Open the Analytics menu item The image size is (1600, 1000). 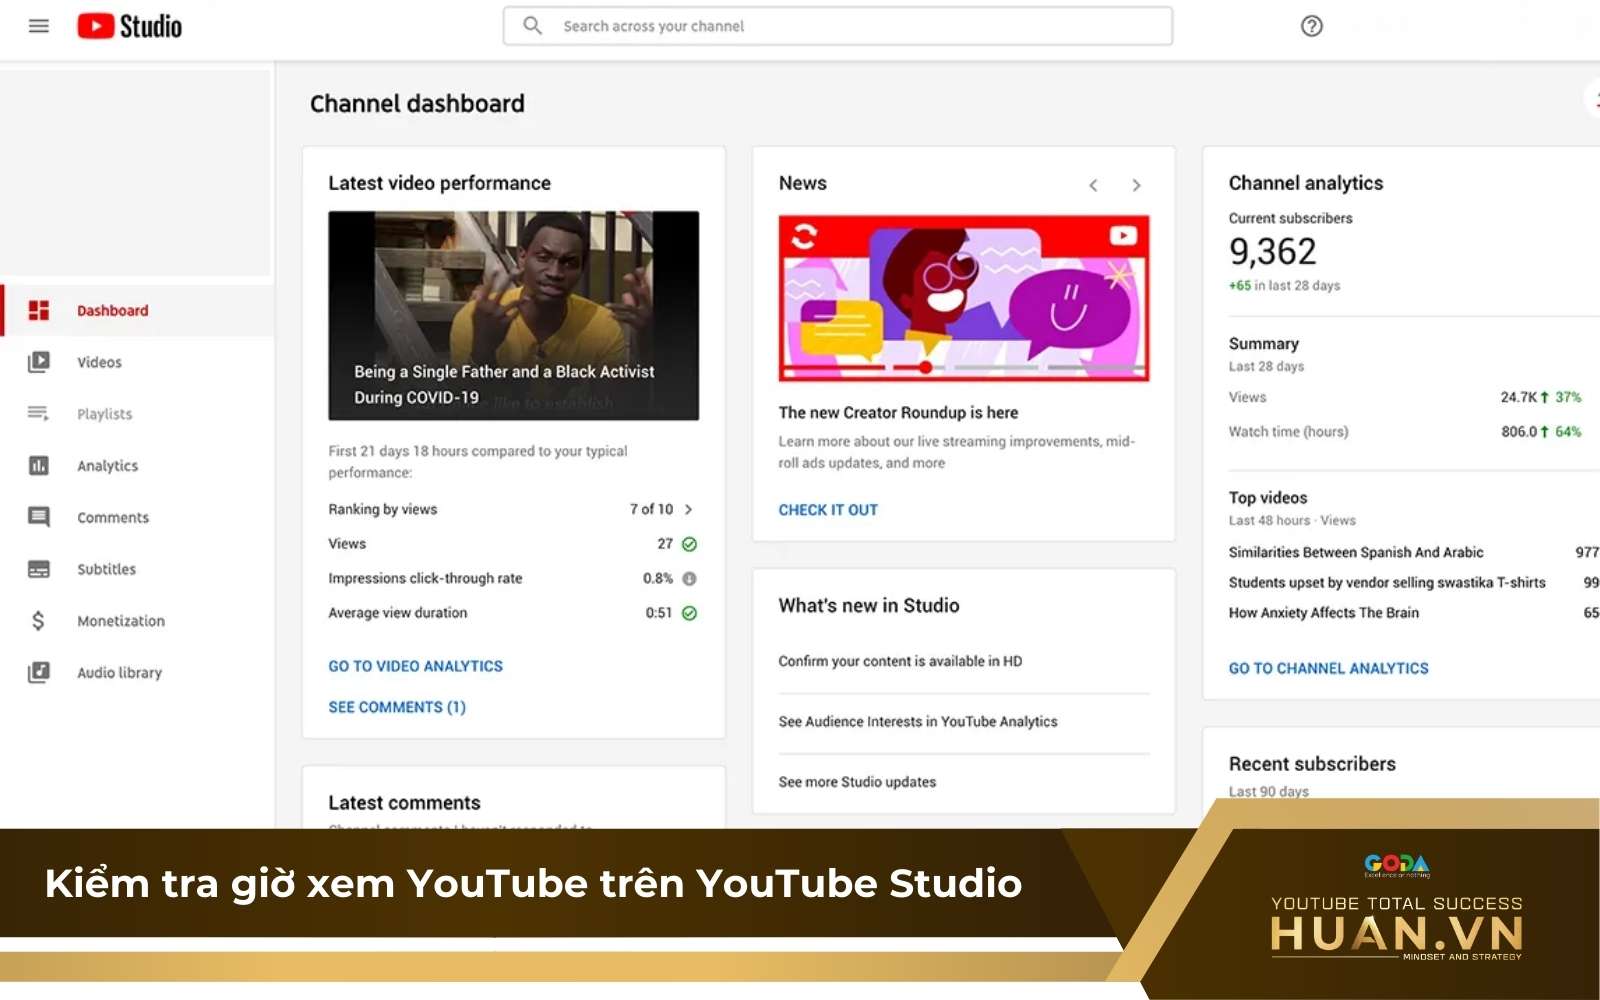click(138, 465)
